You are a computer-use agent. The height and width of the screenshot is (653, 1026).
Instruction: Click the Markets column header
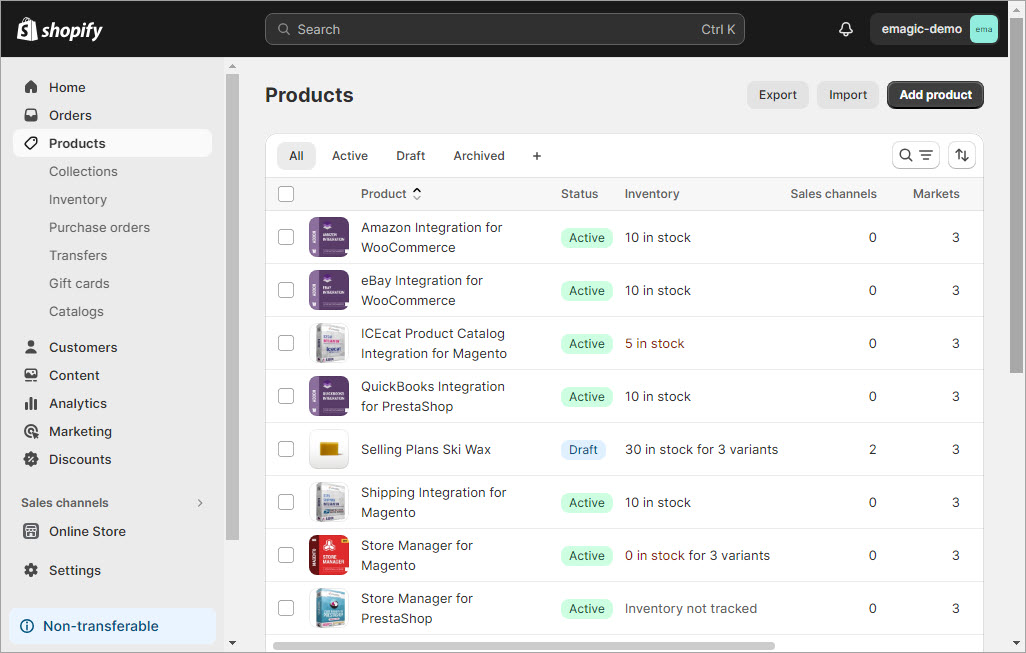(x=936, y=194)
